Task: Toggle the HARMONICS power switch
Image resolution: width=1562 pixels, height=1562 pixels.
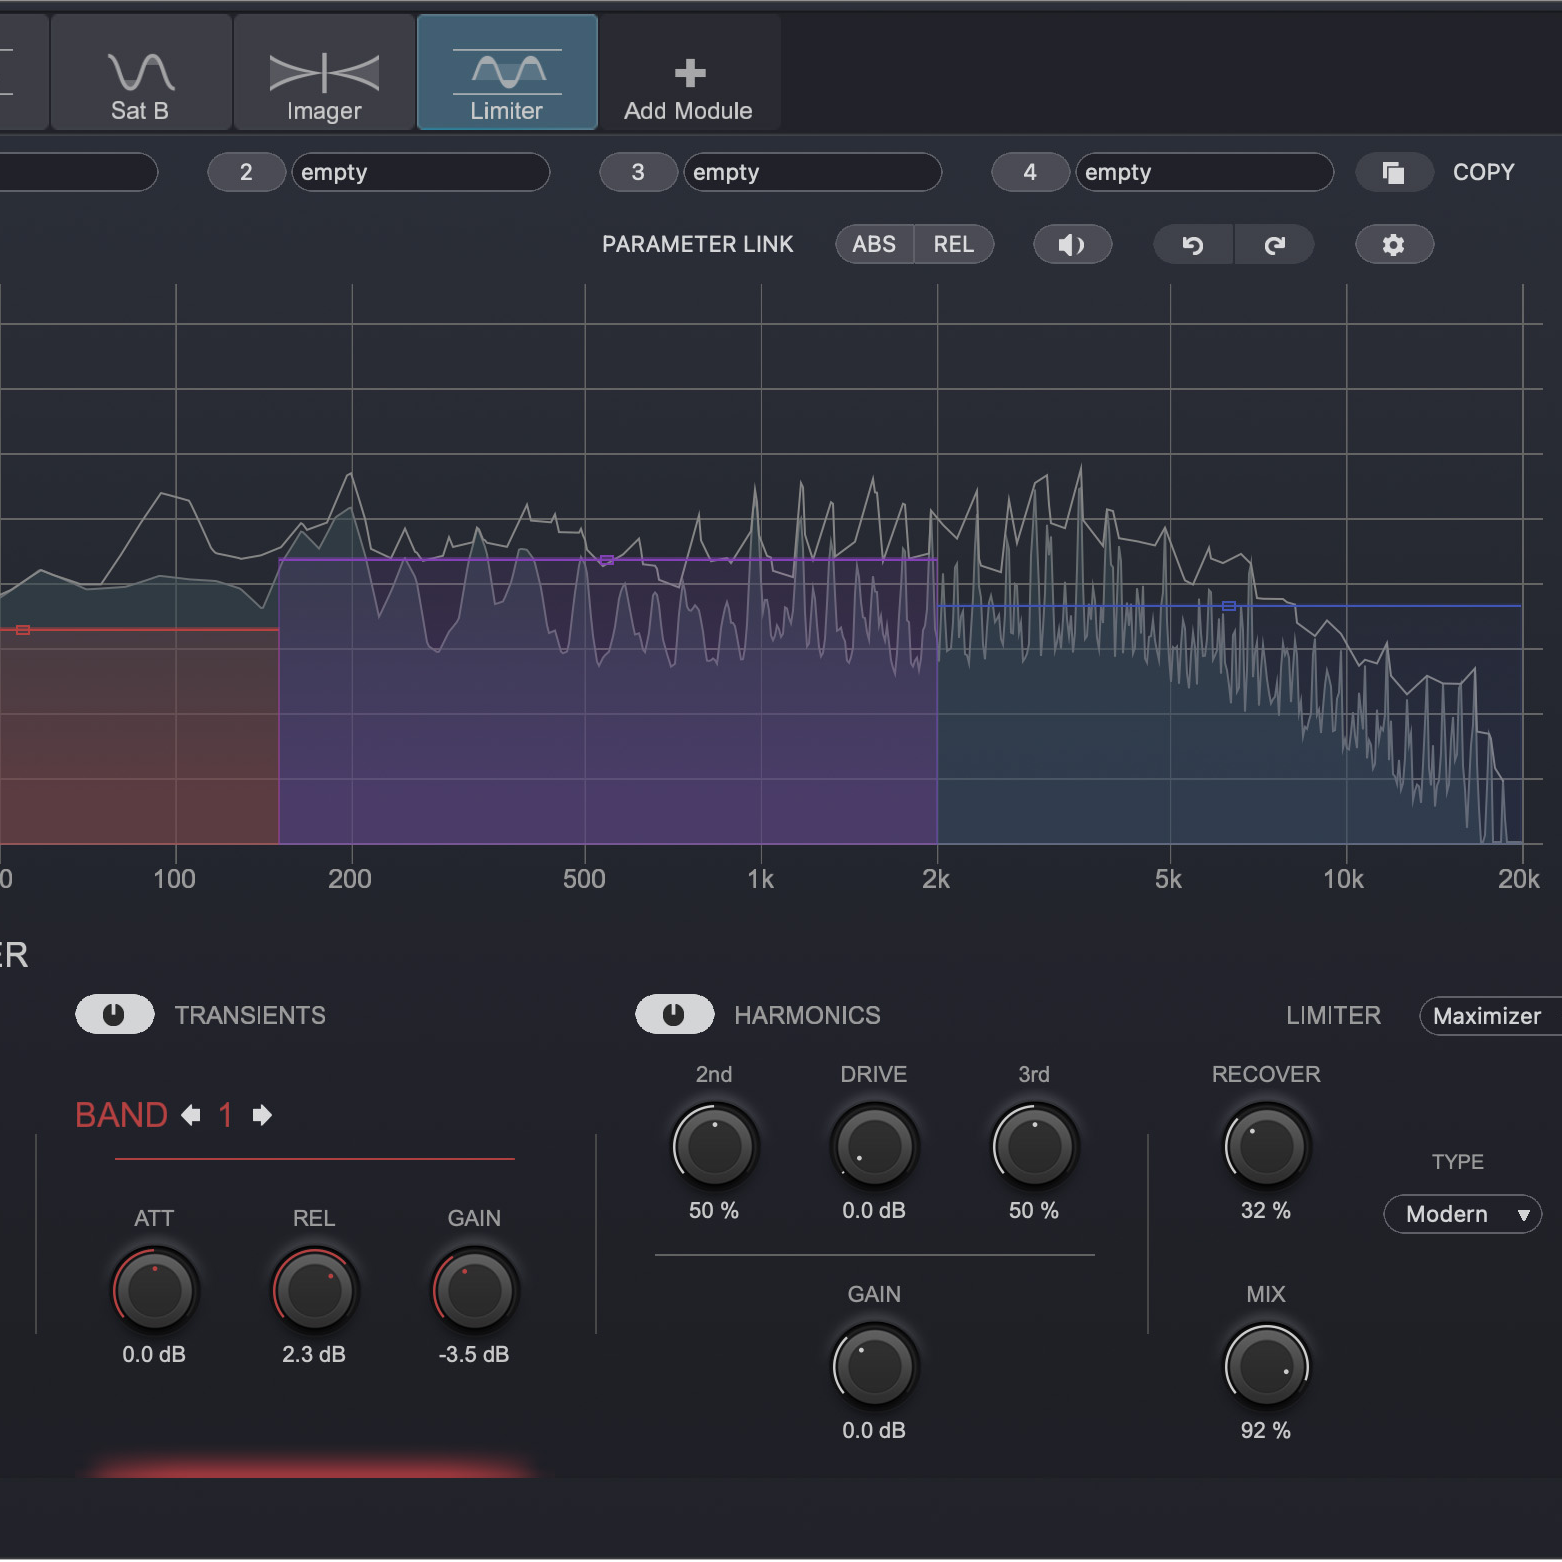Action: click(x=675, y=1015)
